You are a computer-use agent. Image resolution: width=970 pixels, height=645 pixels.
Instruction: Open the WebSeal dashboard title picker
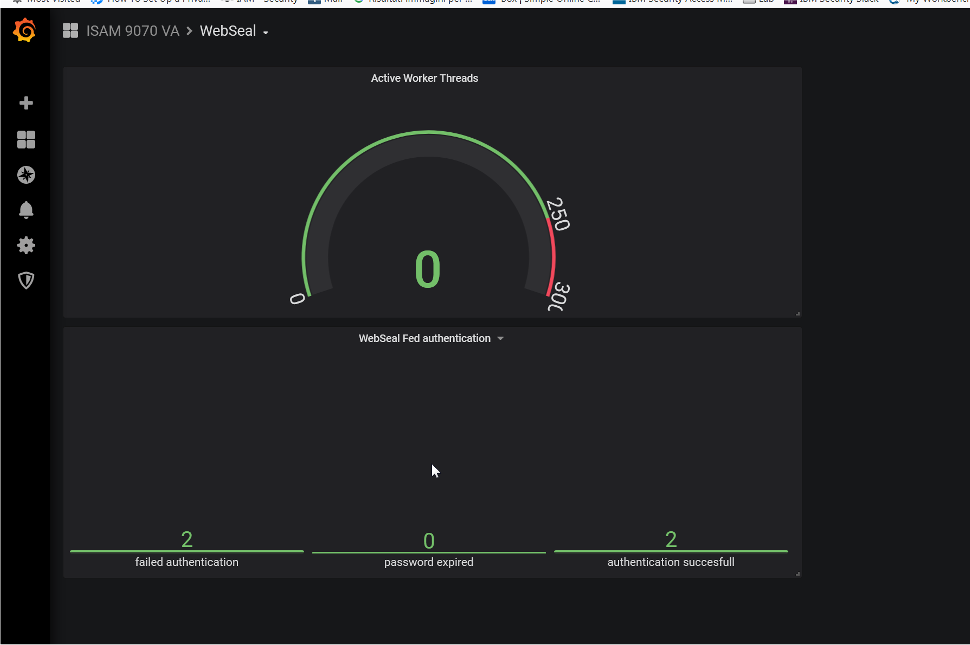click(x=228, y=31)
